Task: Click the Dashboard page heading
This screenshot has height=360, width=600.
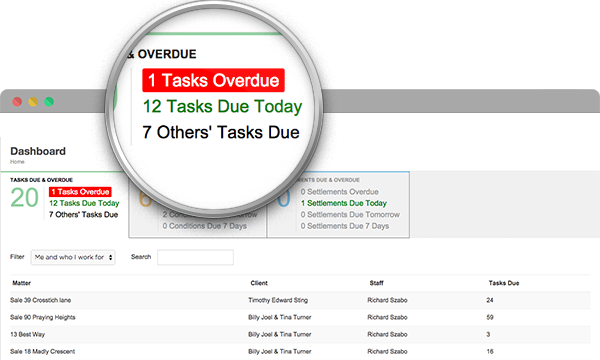Action: [38, 151]
